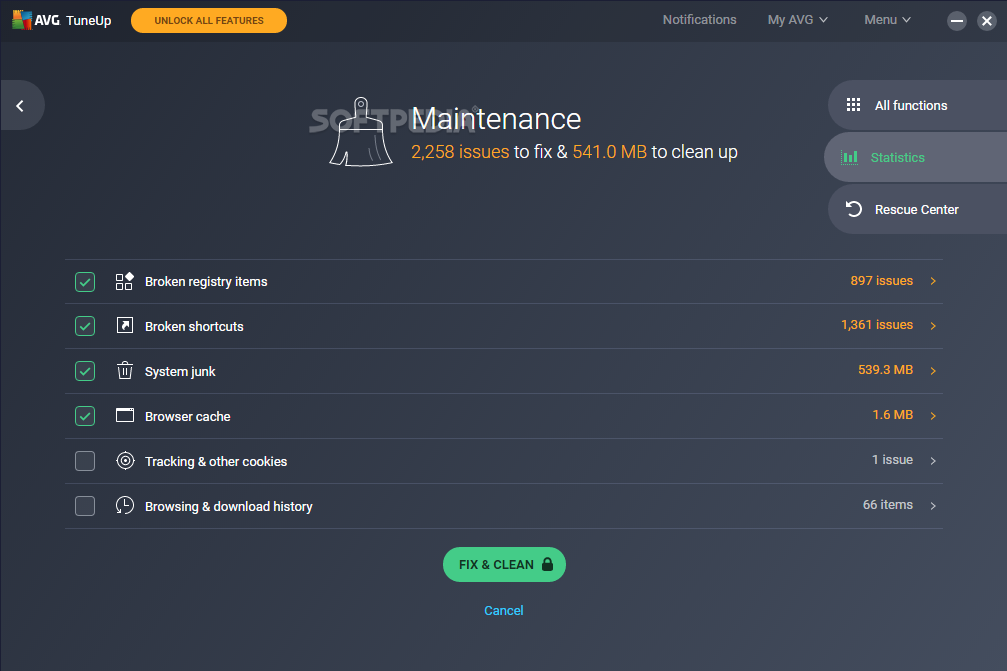Open the My AVG dropdown
The height and width of the screenshot is (671, 1007).
[x=797, y=19]
